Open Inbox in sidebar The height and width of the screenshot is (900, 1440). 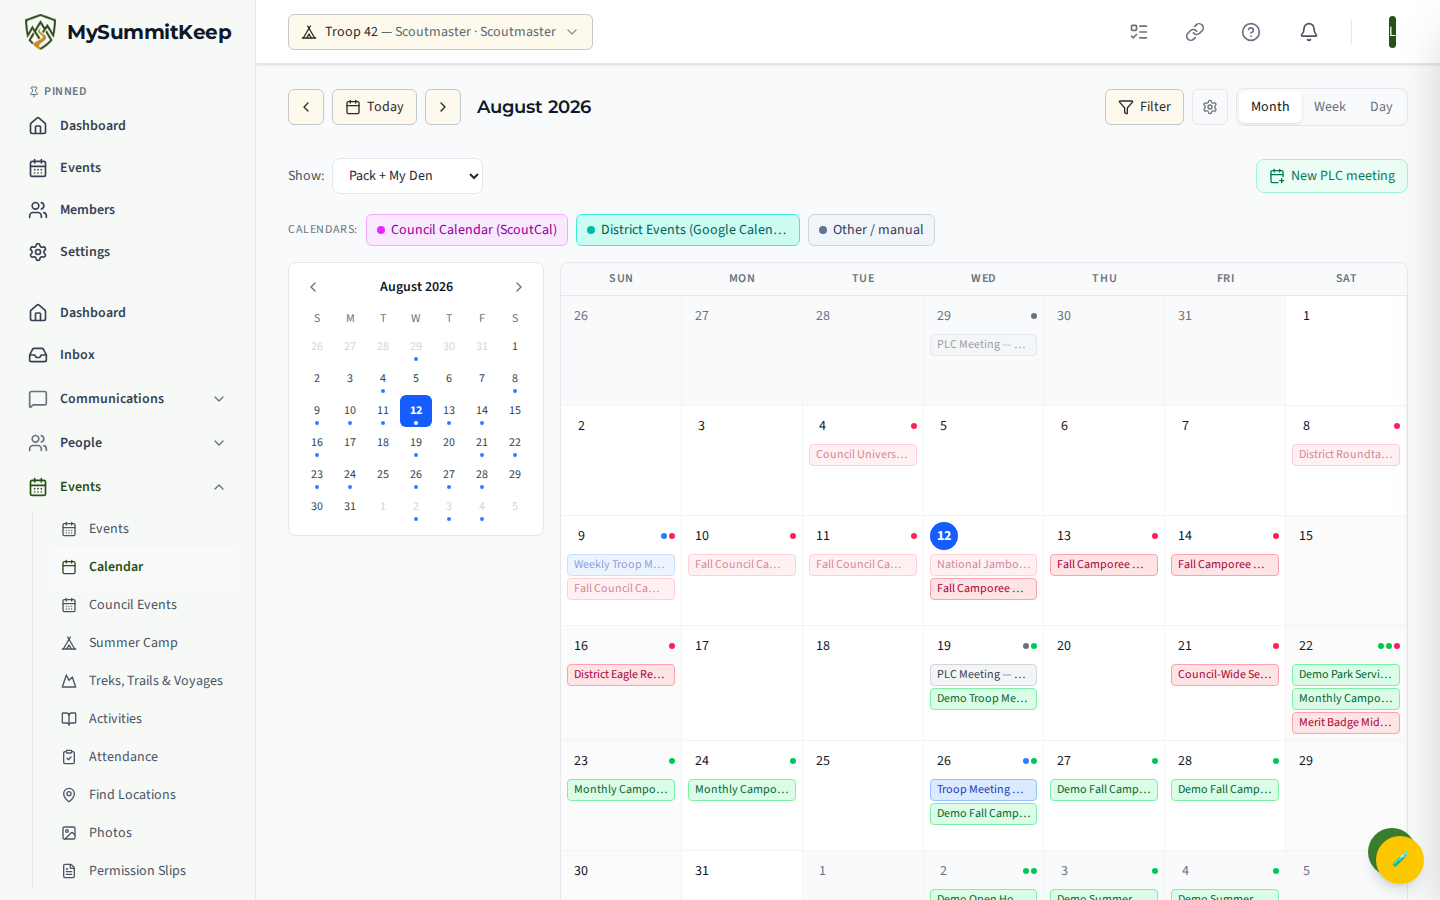[128, 355]
